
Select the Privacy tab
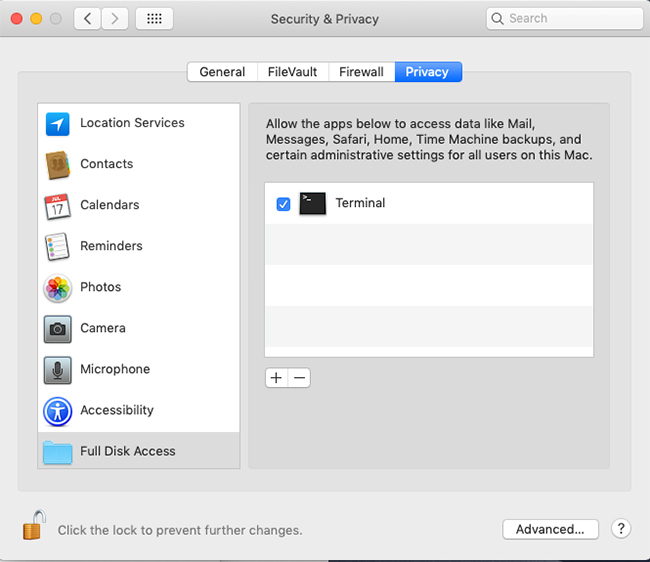click(428, 72)
